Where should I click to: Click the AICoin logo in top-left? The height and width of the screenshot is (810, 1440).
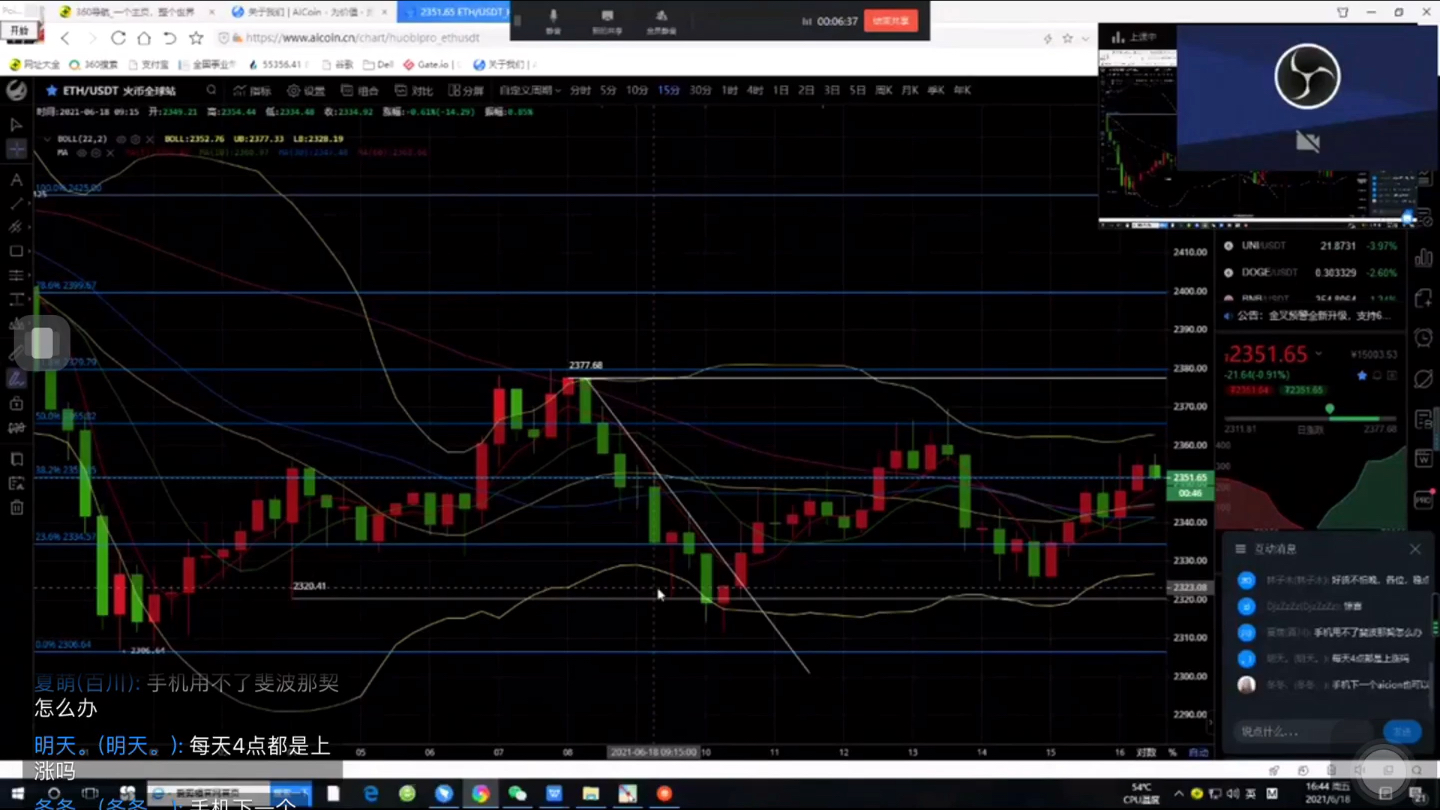click(x=16, y=90)
